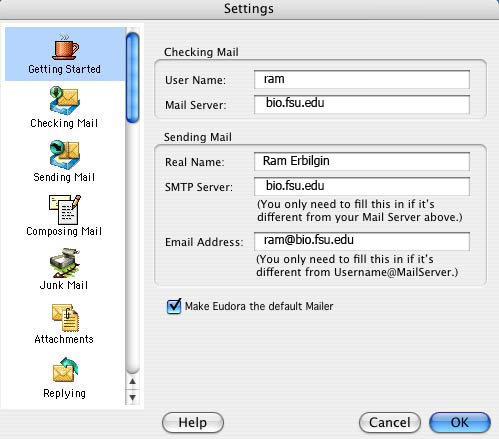This screenshot has height=439, width=499.
Task: Confirm settings with the OK button
Action: [460, 422]
